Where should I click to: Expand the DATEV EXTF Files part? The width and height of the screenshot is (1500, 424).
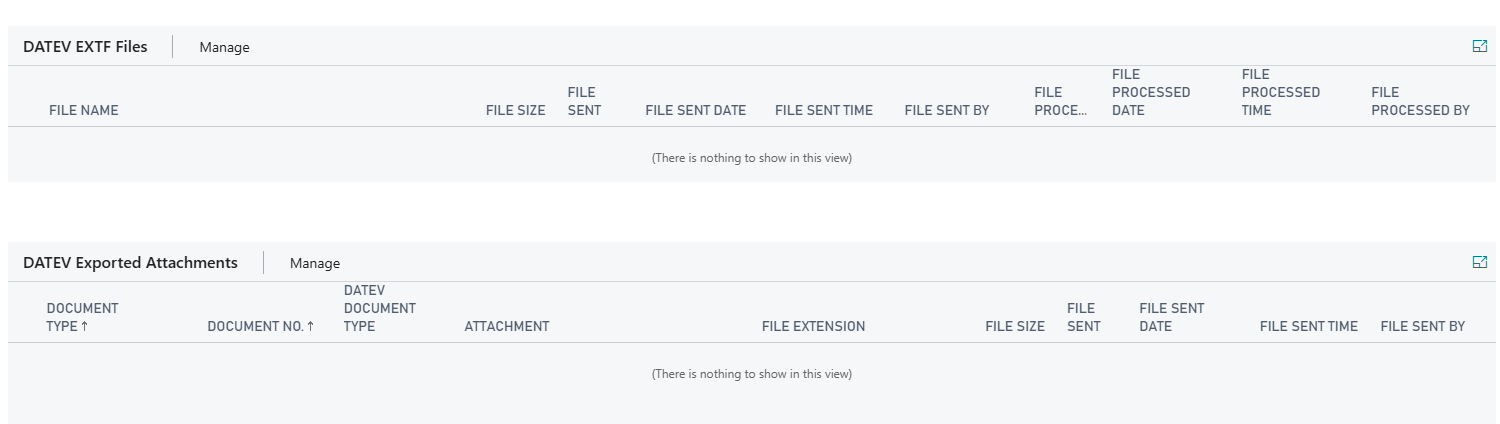pos(1480,46)
